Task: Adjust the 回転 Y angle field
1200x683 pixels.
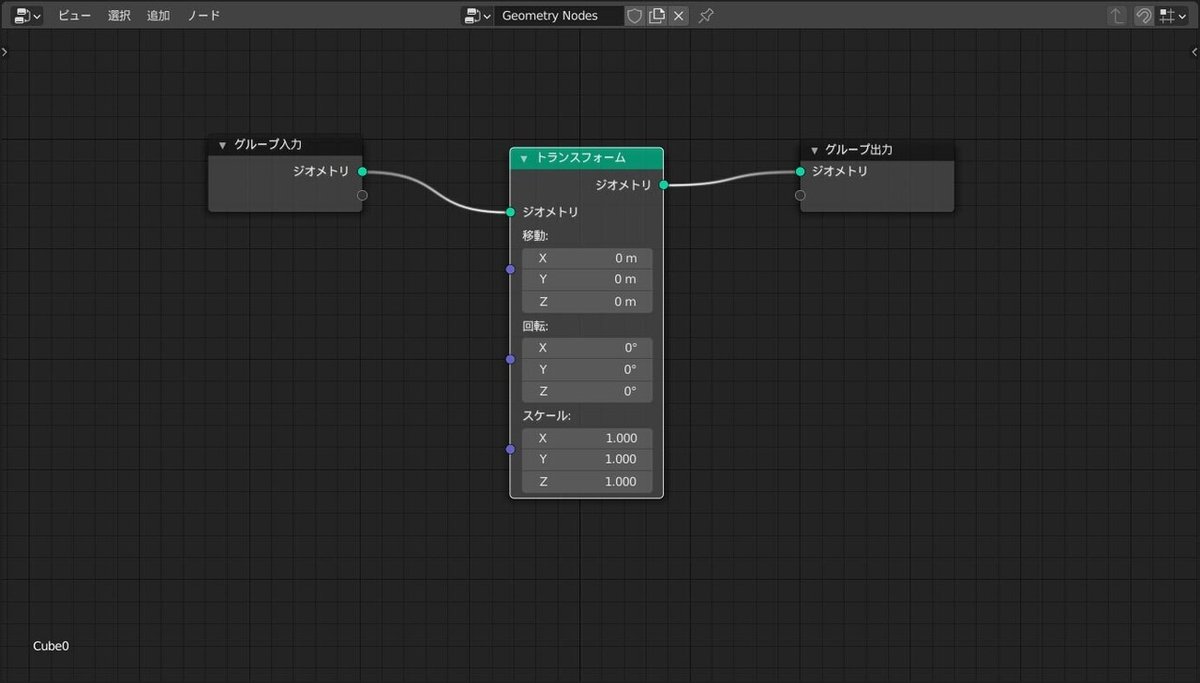Action: pyautogui.click(x=587, y=370)
